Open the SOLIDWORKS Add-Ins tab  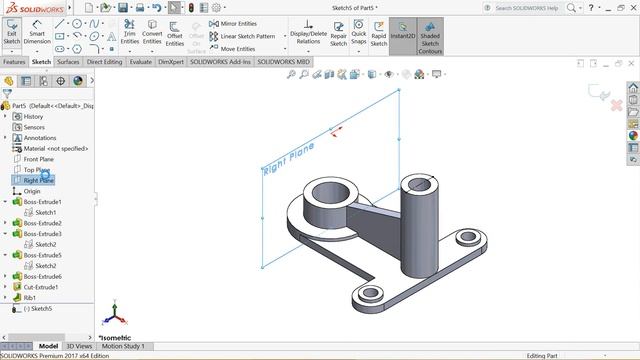click(220, 62)
